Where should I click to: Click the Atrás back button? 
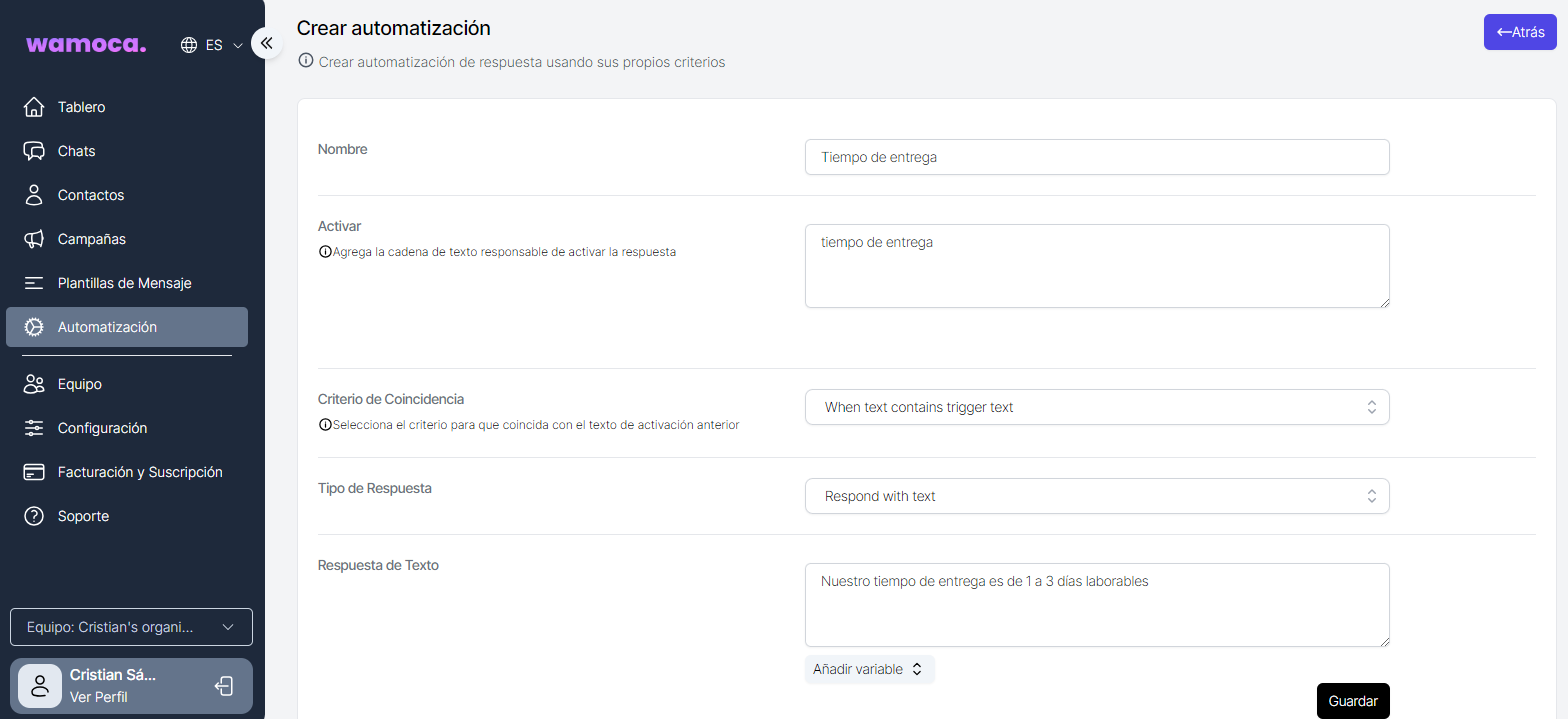1520,32
